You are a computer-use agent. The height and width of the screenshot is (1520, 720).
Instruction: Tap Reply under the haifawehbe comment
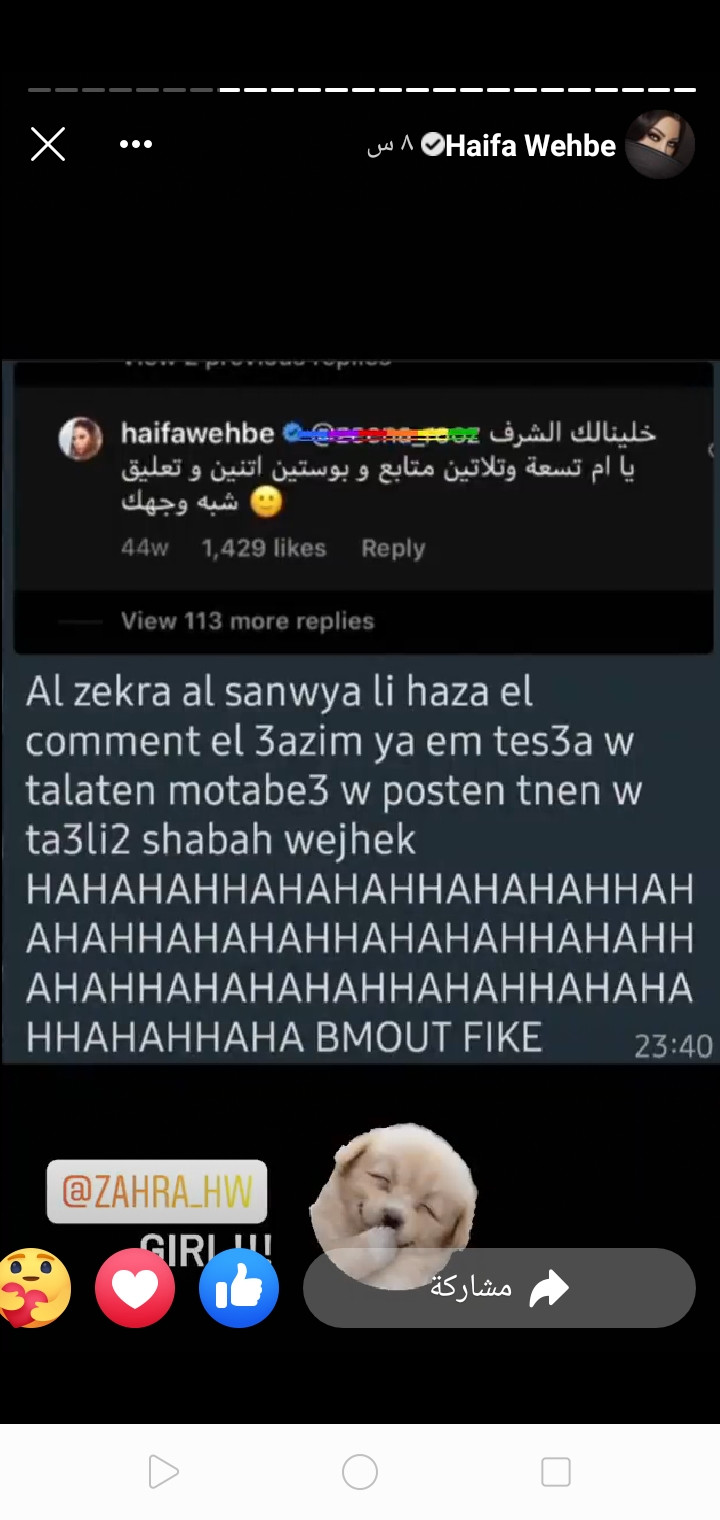pos(393,548)
